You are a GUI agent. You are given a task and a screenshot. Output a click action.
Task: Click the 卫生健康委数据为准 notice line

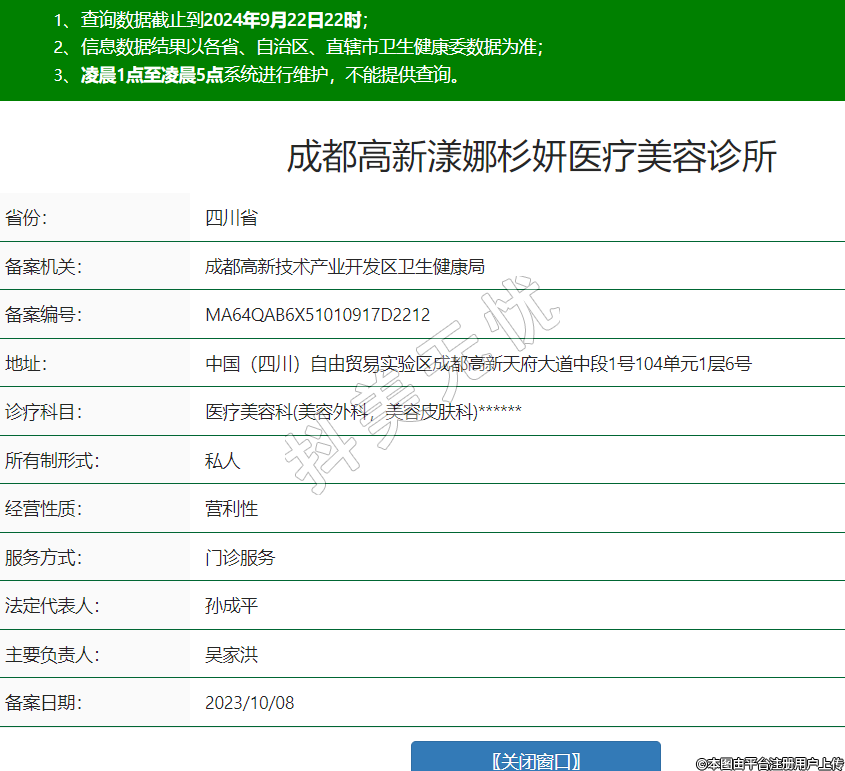click(x=299, y=47)
